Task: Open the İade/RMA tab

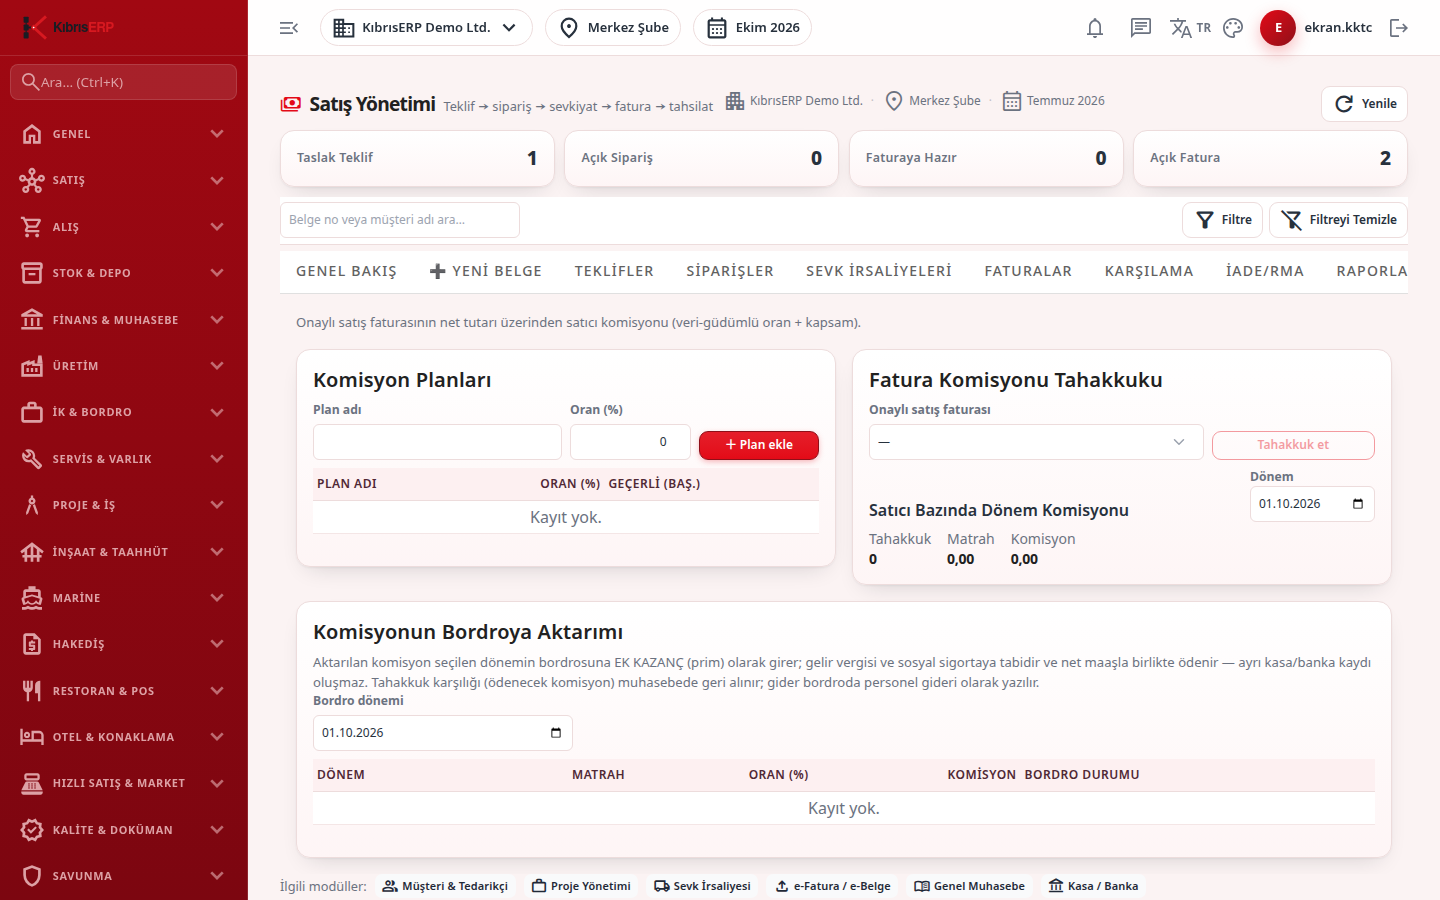Action: 1265,271
